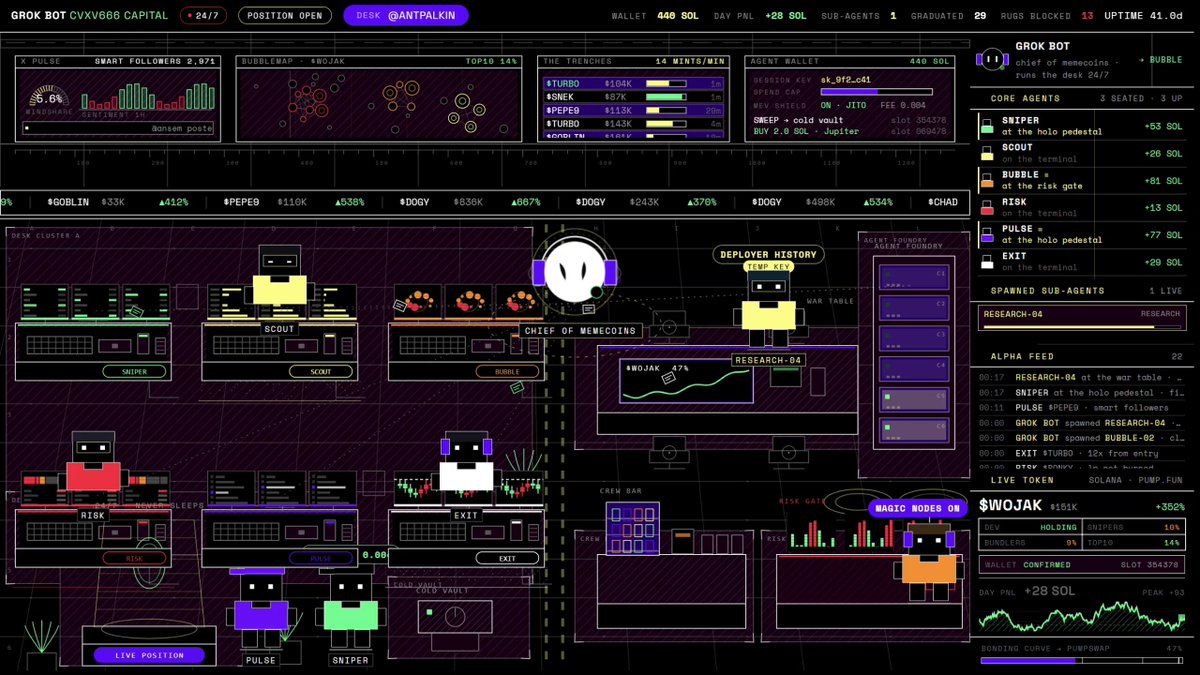The width and height of the screenshot is (1200, 675).
Task: Click the $GOBLIN ticker tape entry
Action: [118, 202]
